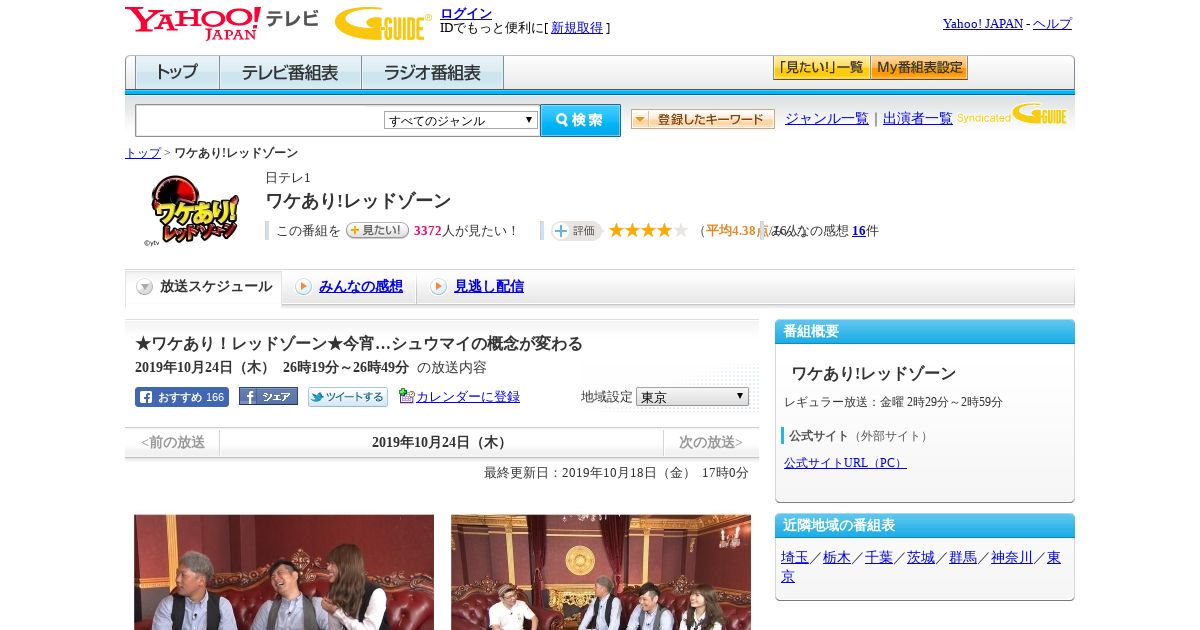The width and height of the screenshot is (1200, 630).
Task: Click the calendar register icon
Action: [x=406, y=396]
